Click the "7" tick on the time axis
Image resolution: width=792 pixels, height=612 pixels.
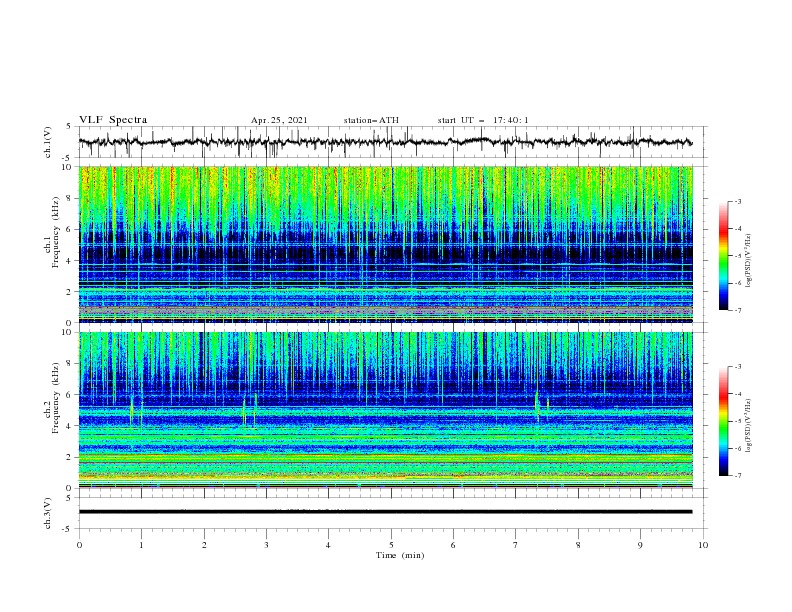tap(515, 545)
